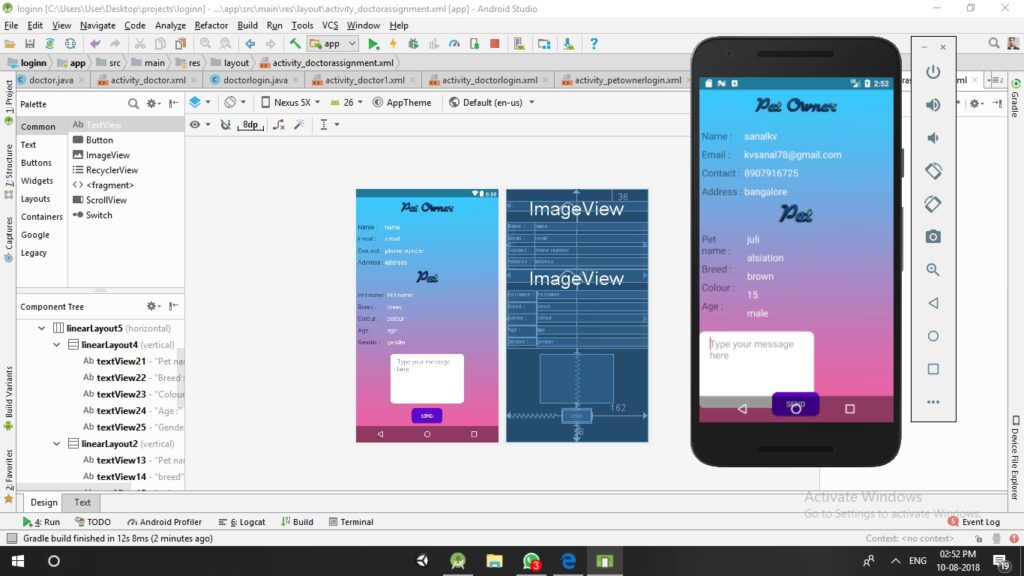The width and height of the screenshot is (1024, 576).
Task: Click the message input field in emulator
Action: [x=755, y=362]
